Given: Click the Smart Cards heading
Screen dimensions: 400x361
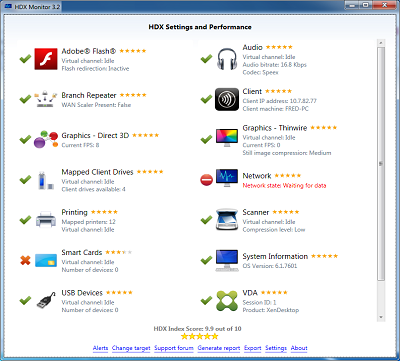Looking at the screenshot, I should [82, 252].
